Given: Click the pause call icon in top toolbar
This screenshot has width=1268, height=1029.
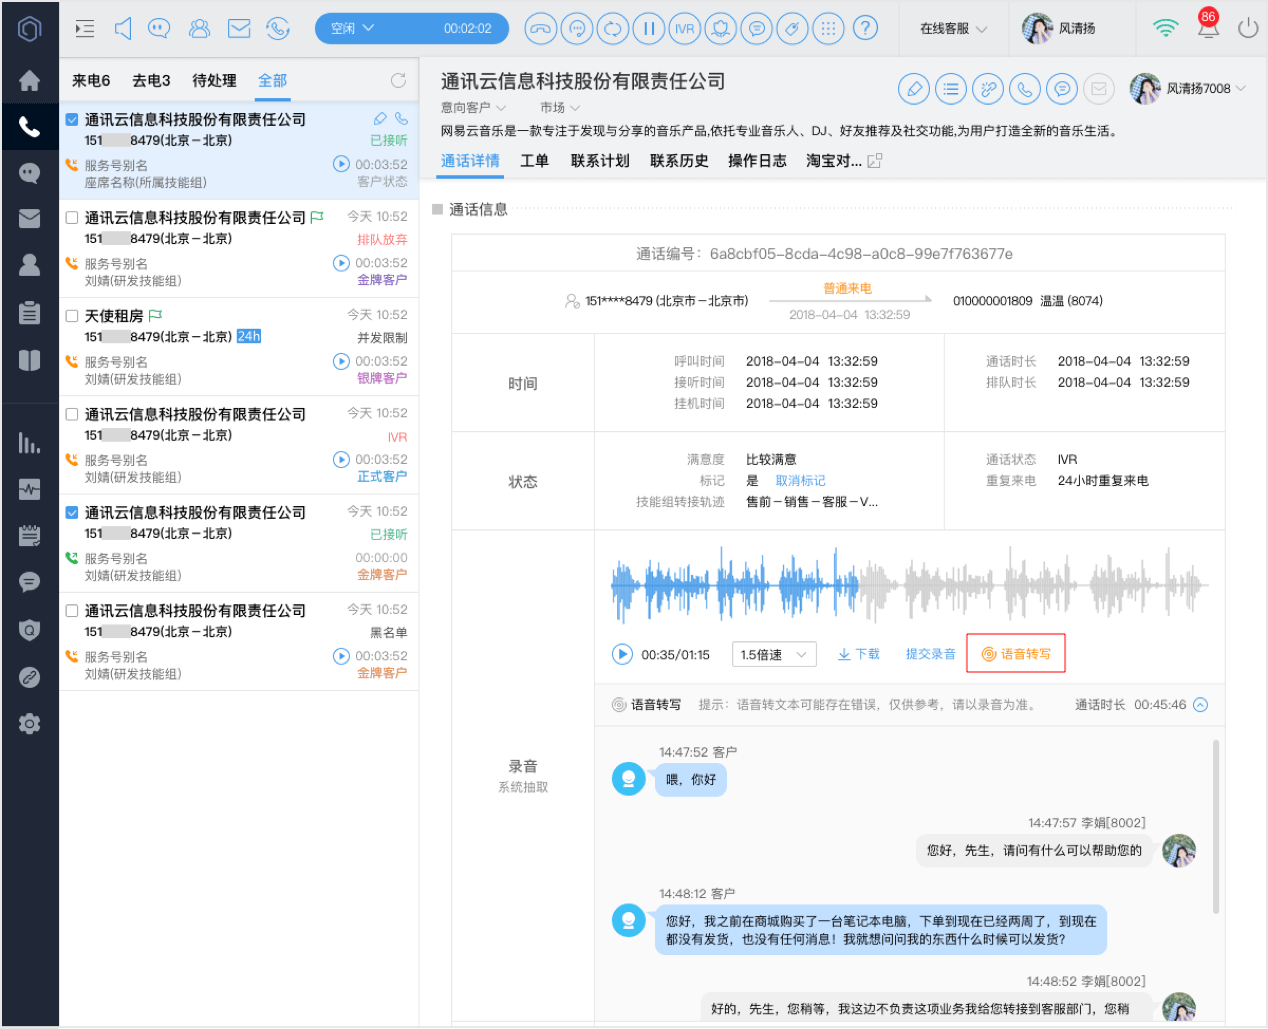Looking at the screenshot, I should pyautogui.click(x=649, y=29).
